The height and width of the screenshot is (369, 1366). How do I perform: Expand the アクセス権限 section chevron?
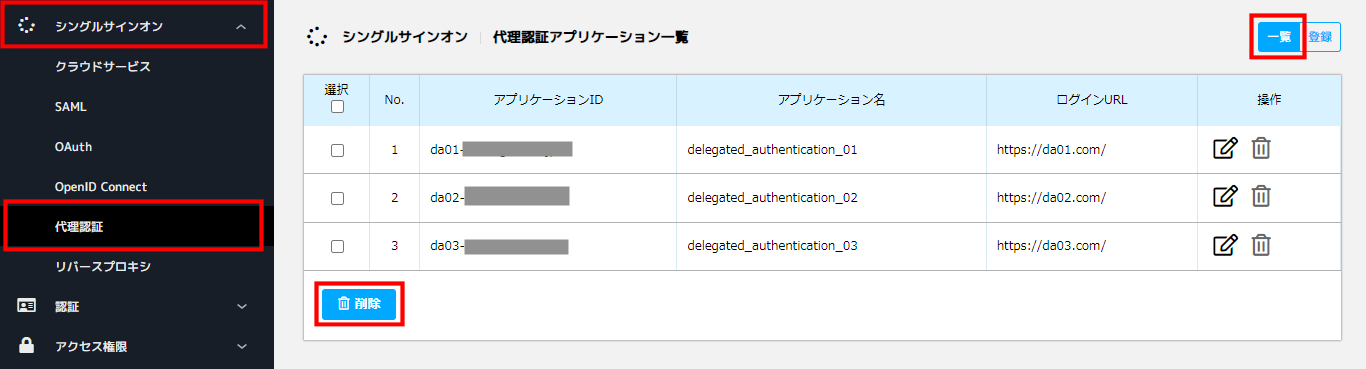pyautogui.click(x=241, y=347)
